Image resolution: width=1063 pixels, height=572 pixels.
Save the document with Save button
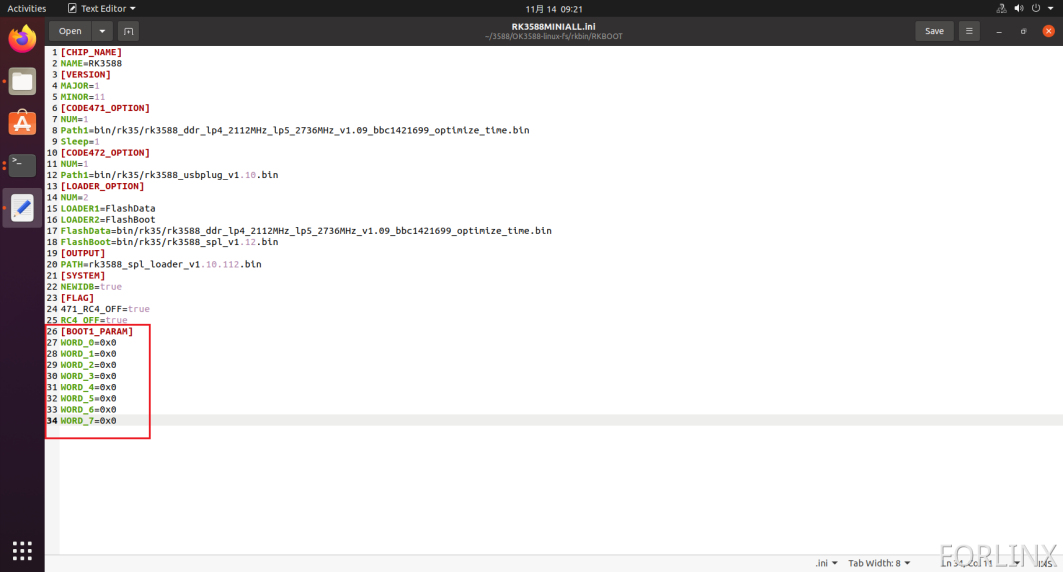934,31
